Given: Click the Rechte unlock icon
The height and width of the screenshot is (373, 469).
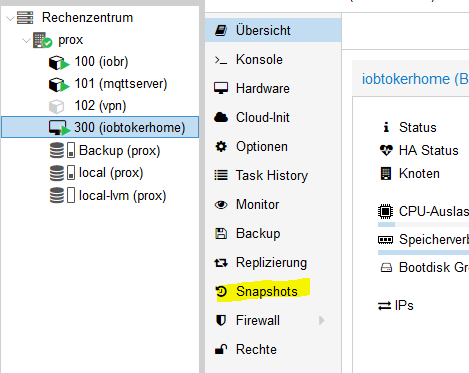Looking at the screenshot, I should pyautogui.click(x=221, y=349).
